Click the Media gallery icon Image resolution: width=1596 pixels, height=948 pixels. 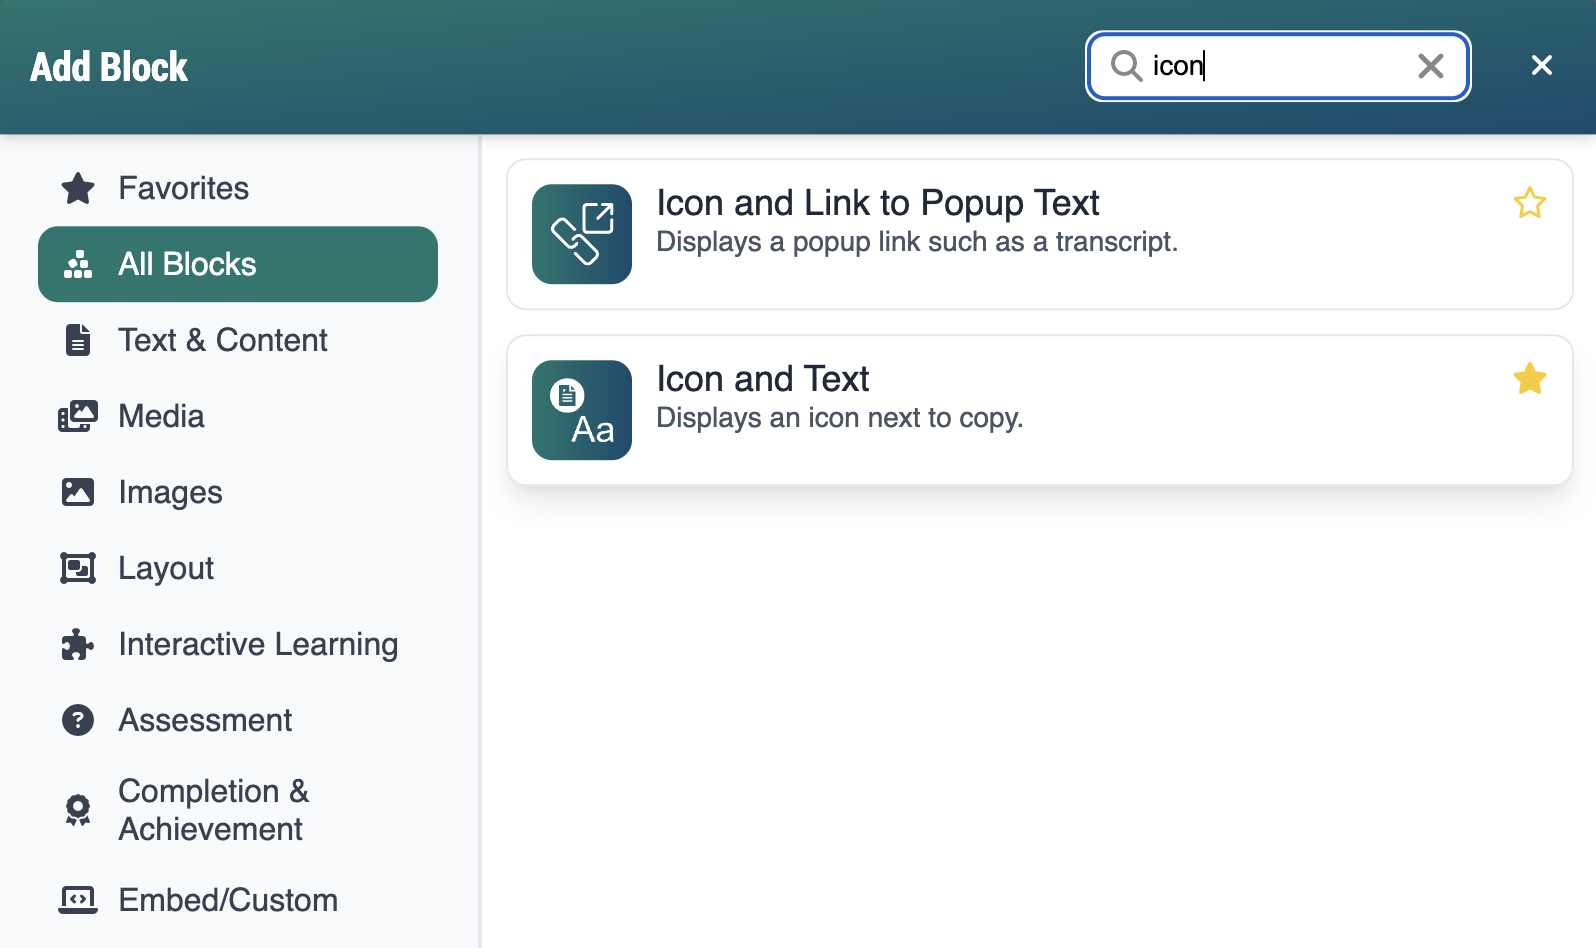click(78, 416)
